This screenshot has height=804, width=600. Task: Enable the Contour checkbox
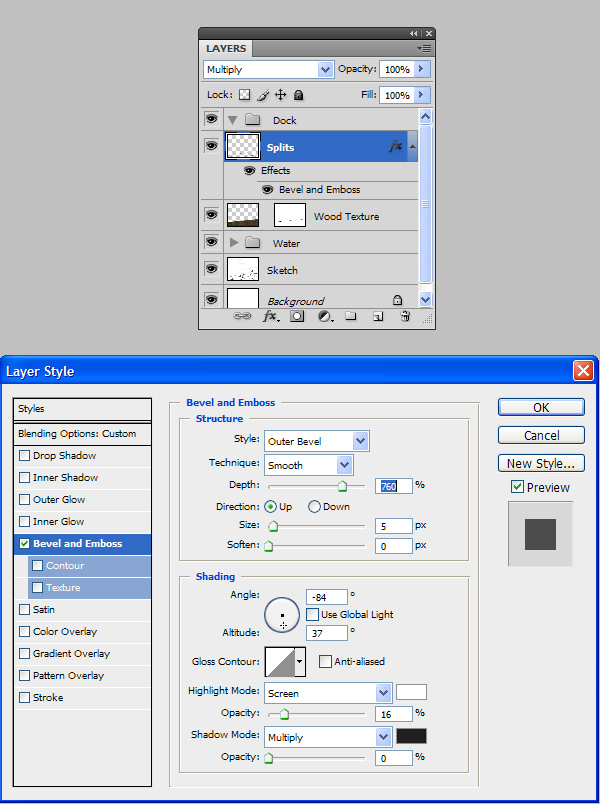point(37,566)
